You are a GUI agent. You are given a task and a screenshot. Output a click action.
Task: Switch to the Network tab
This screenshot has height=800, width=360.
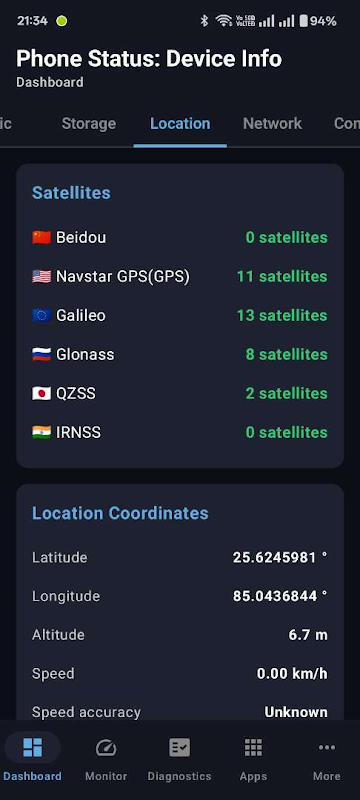(272, 123)
